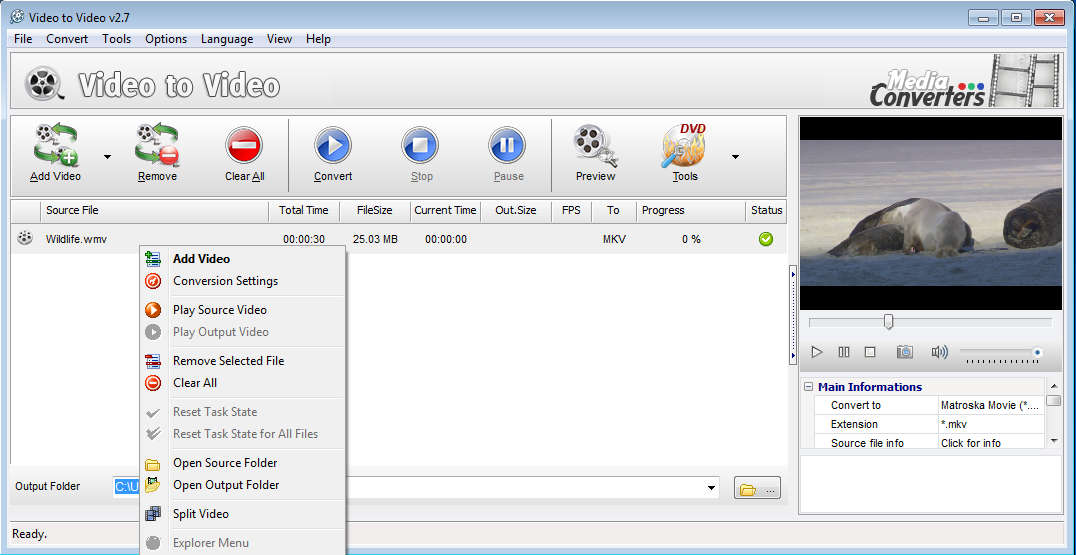Click the Add Video toolbar icon

[56, 145]
